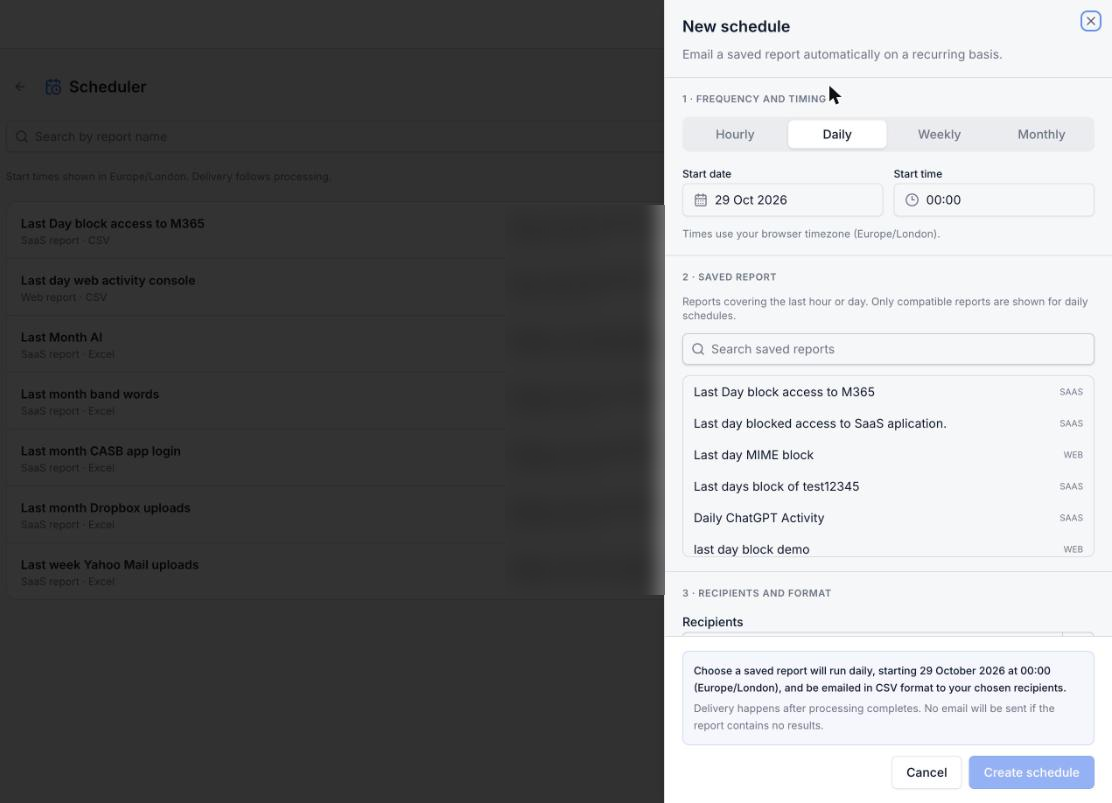Click the Create schedule button

click(x=1031, y=772)
